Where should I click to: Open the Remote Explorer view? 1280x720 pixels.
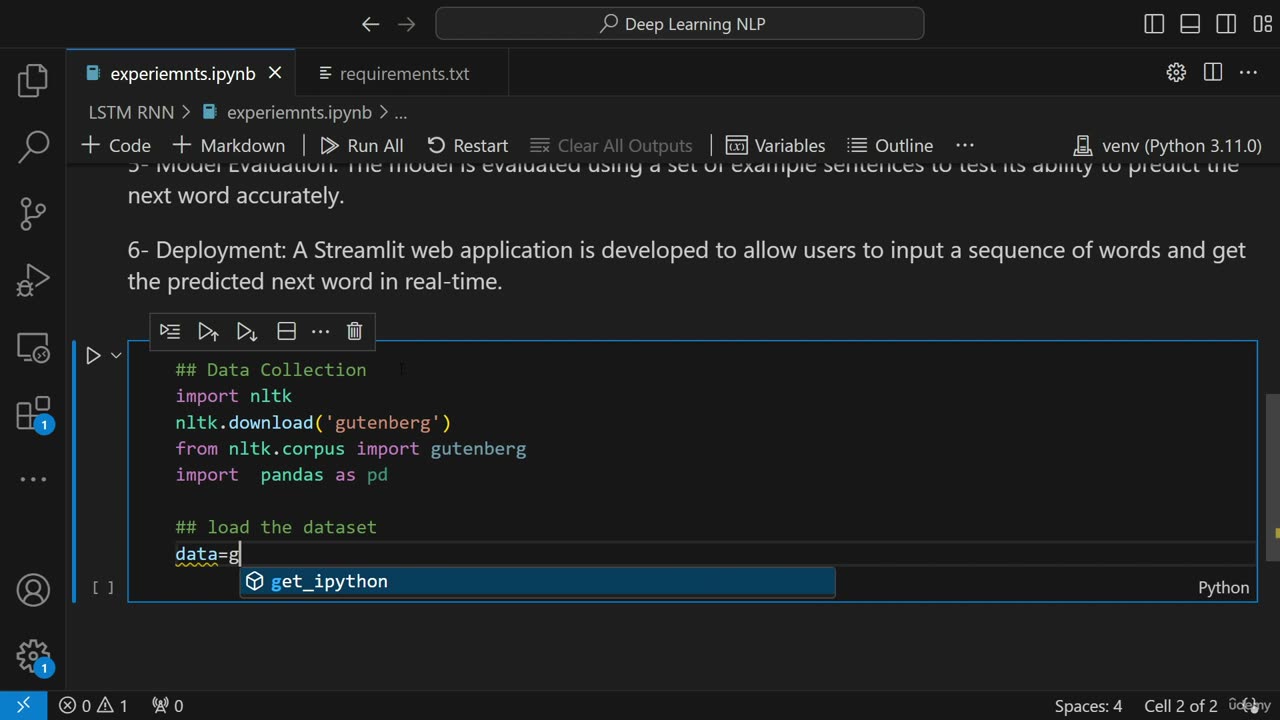[x=33, y=348]
